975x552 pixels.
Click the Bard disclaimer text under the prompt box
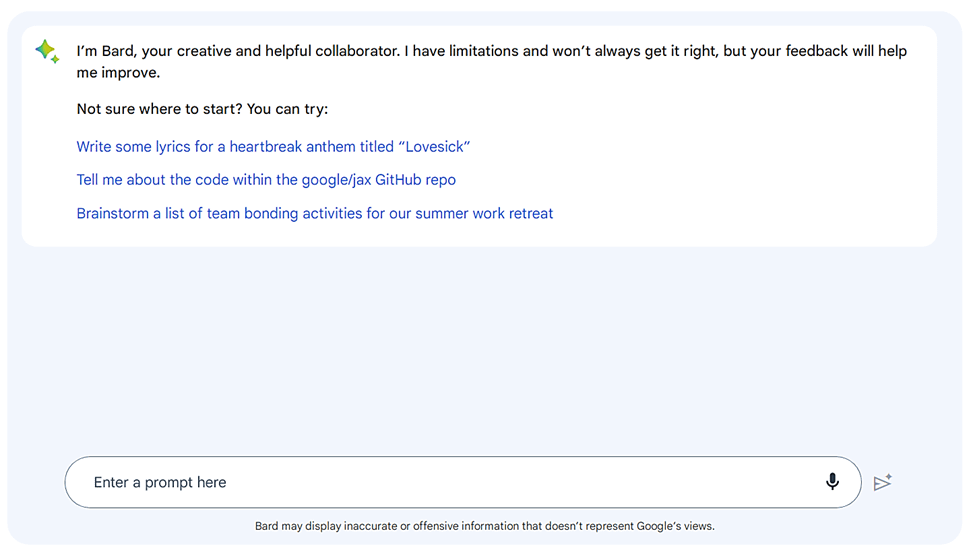click(x=484, y=526)
